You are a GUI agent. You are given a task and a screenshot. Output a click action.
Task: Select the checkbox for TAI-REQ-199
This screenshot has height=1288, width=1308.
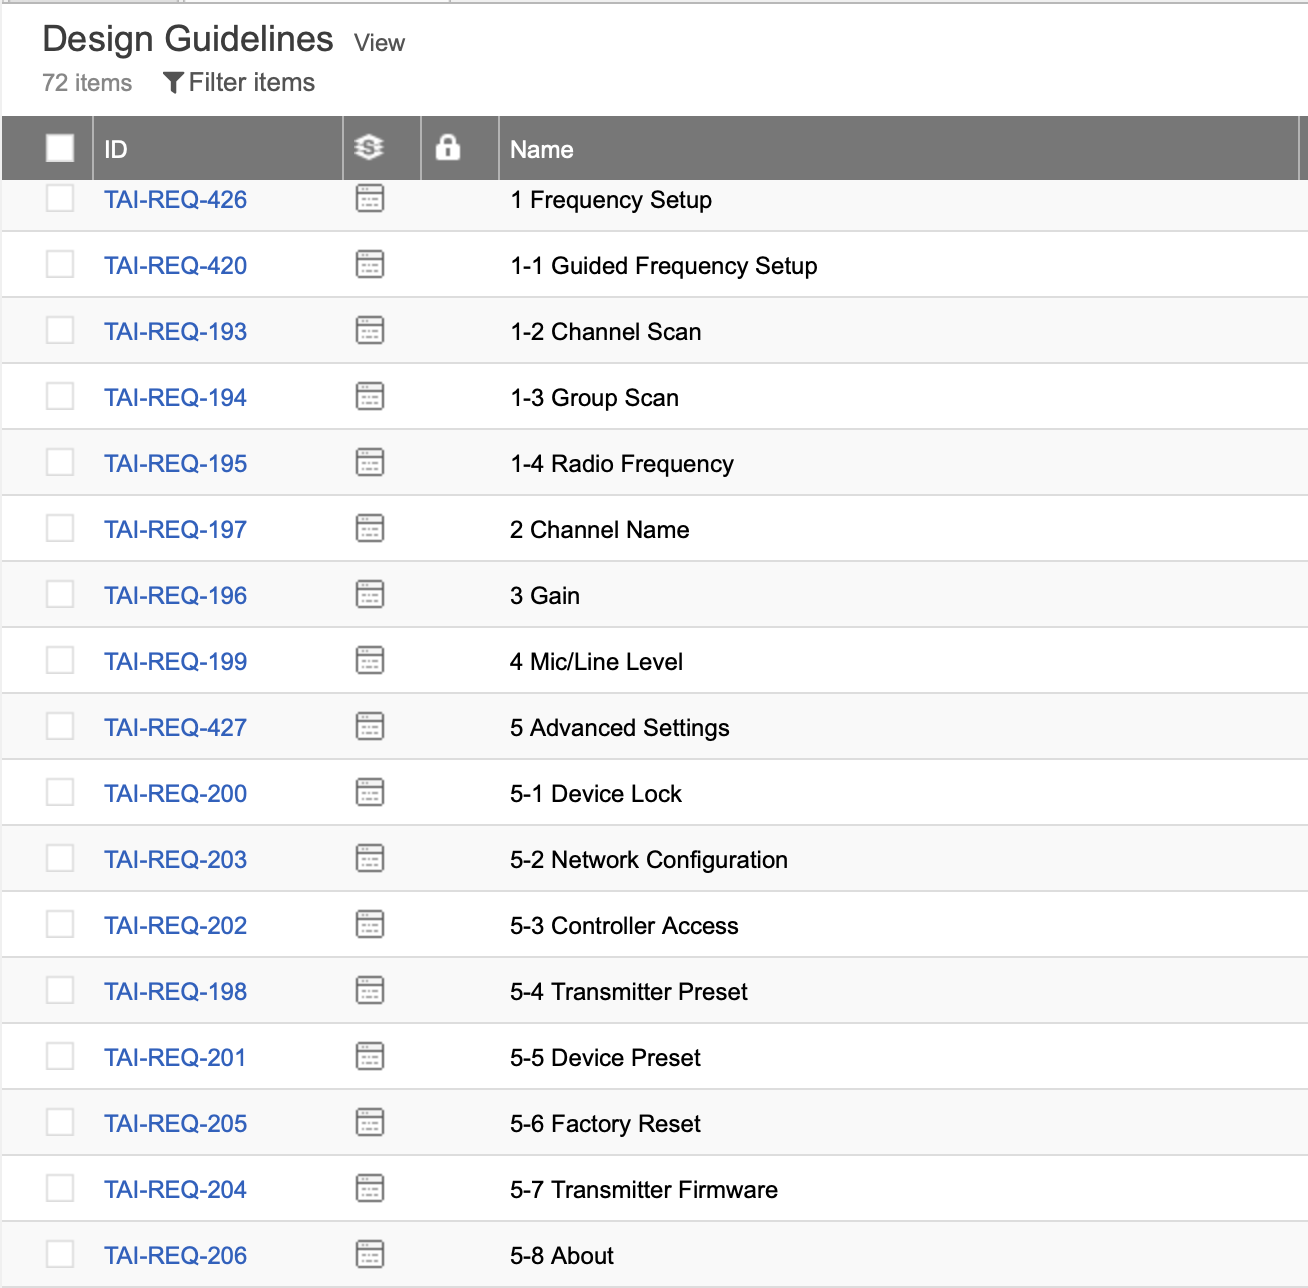[x=60, y=660]
